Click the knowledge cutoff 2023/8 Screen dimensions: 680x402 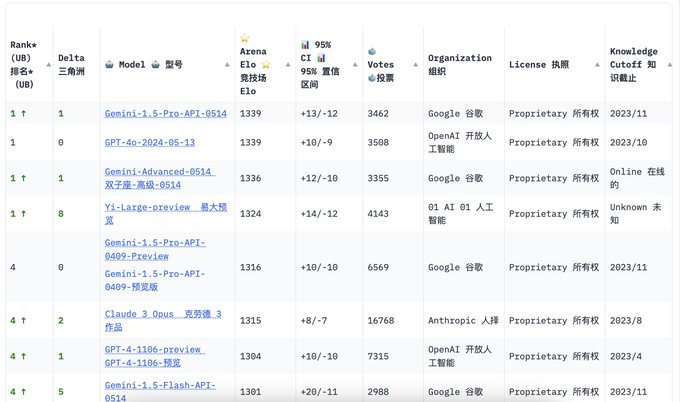point(626,320)
